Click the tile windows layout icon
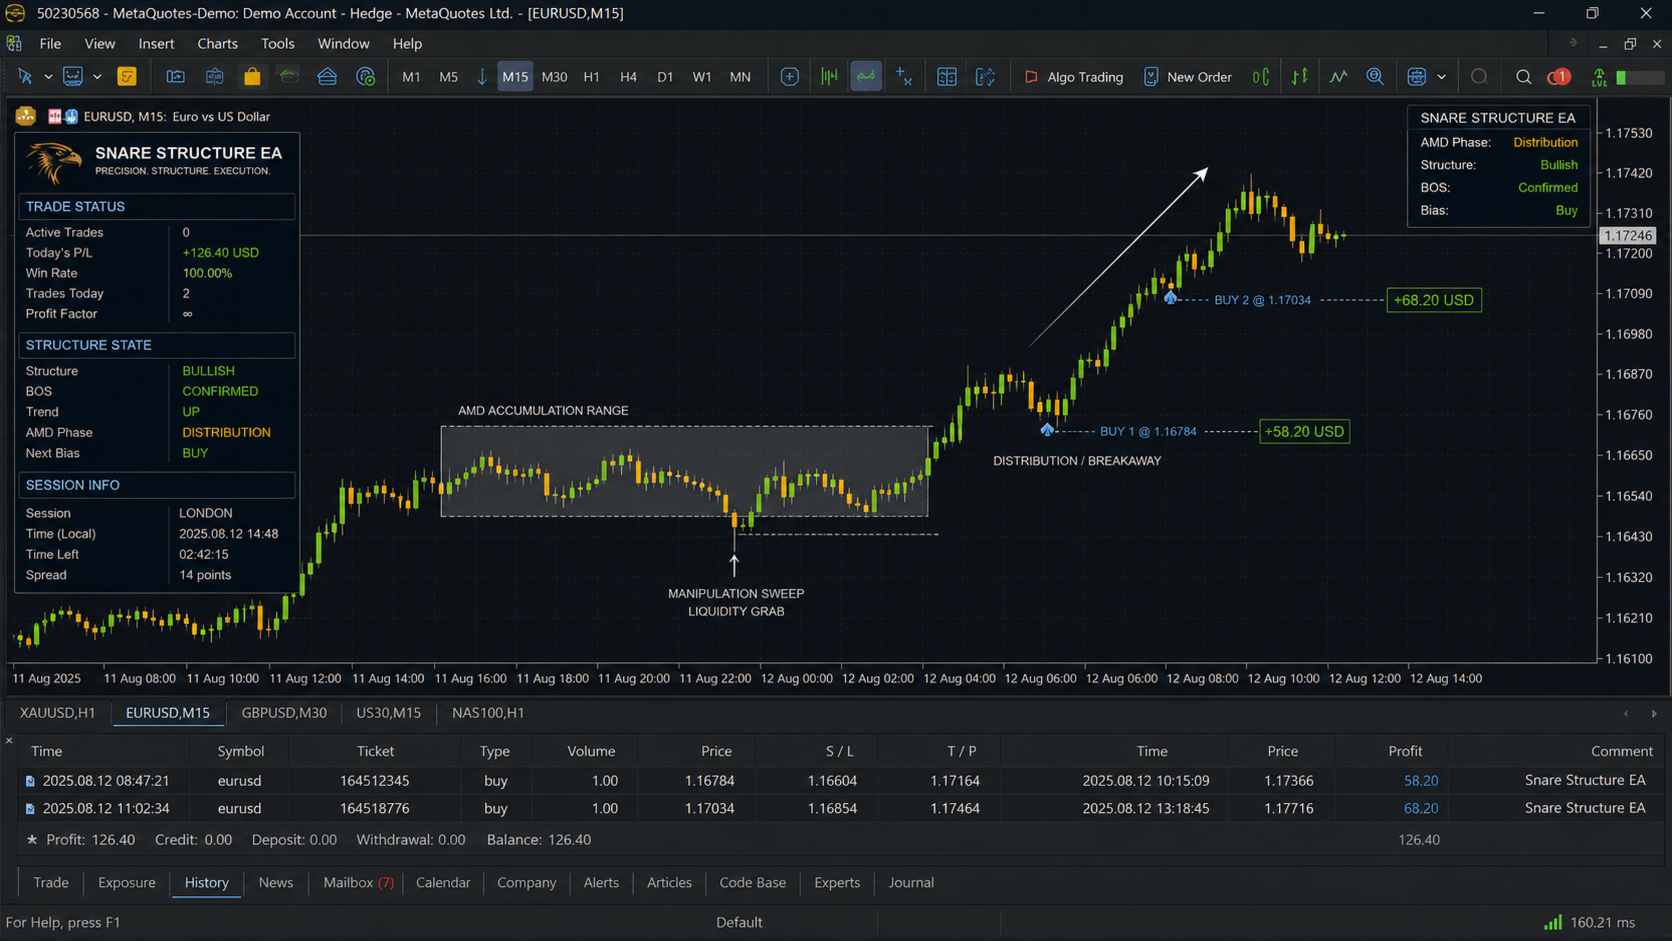The height and width of the screenshot is (941, 1672). [x=947, y=76]
